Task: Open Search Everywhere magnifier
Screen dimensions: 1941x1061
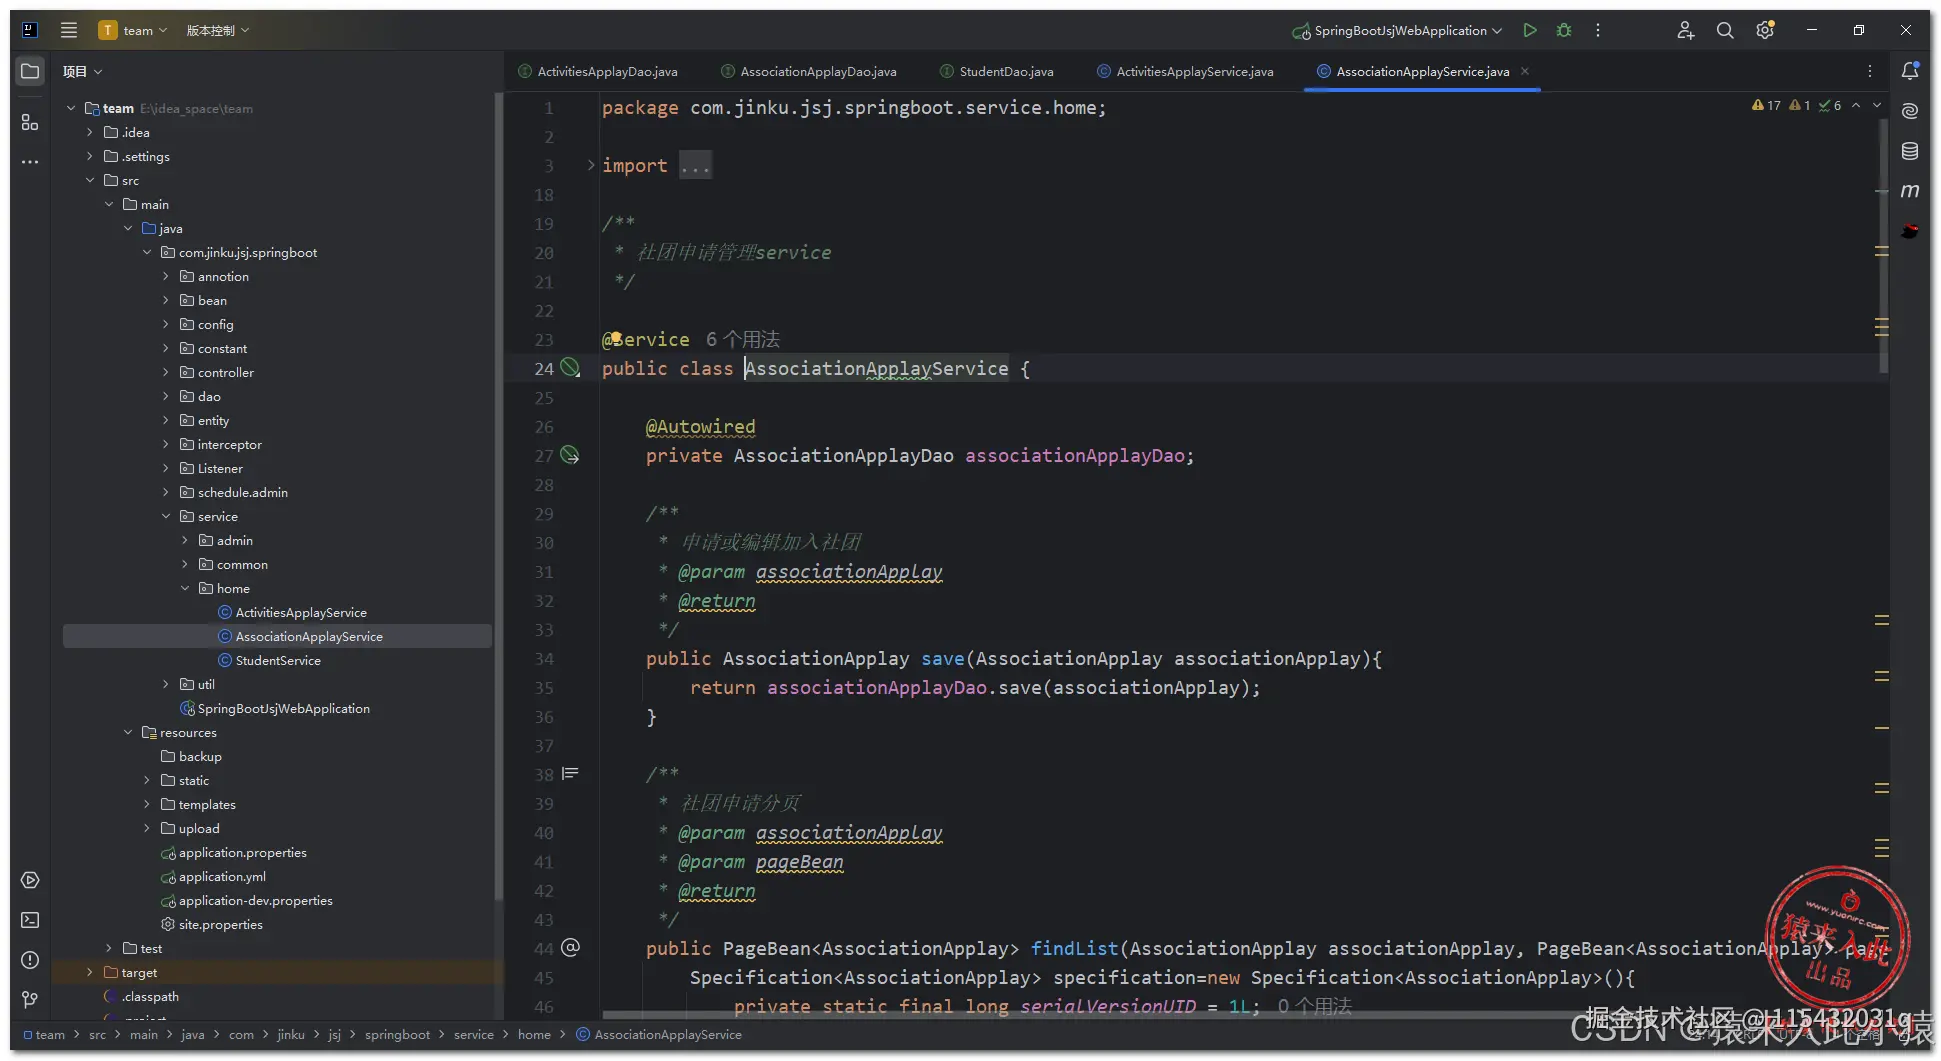Action: [x=1725, y=30]
